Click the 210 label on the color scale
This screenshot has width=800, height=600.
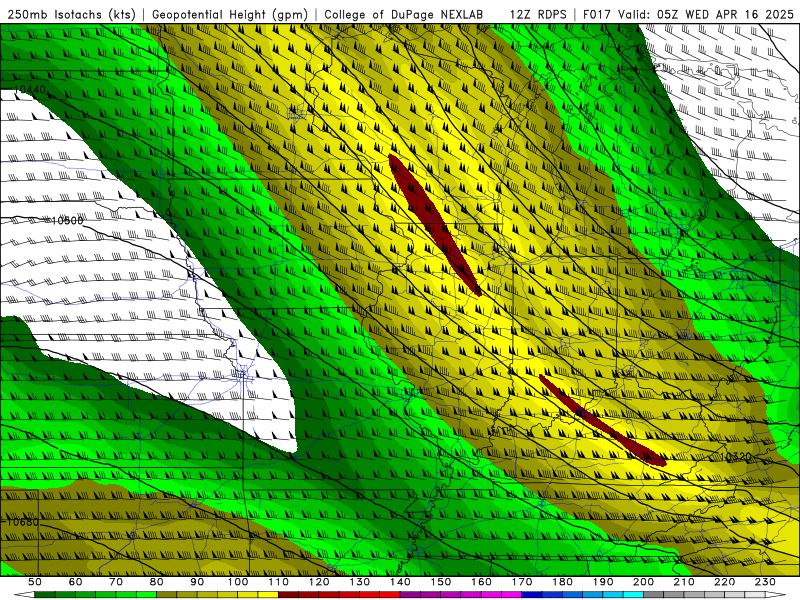pos(684,582)
